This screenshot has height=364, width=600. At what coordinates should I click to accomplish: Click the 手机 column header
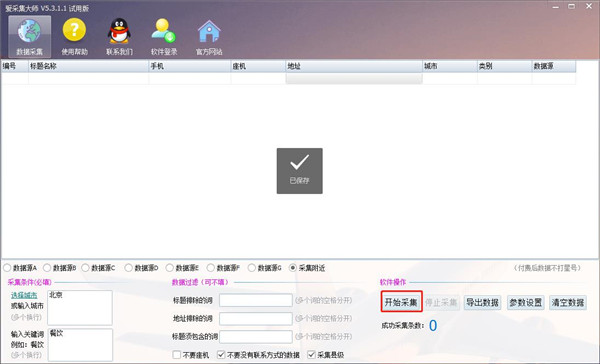(190, 66)
